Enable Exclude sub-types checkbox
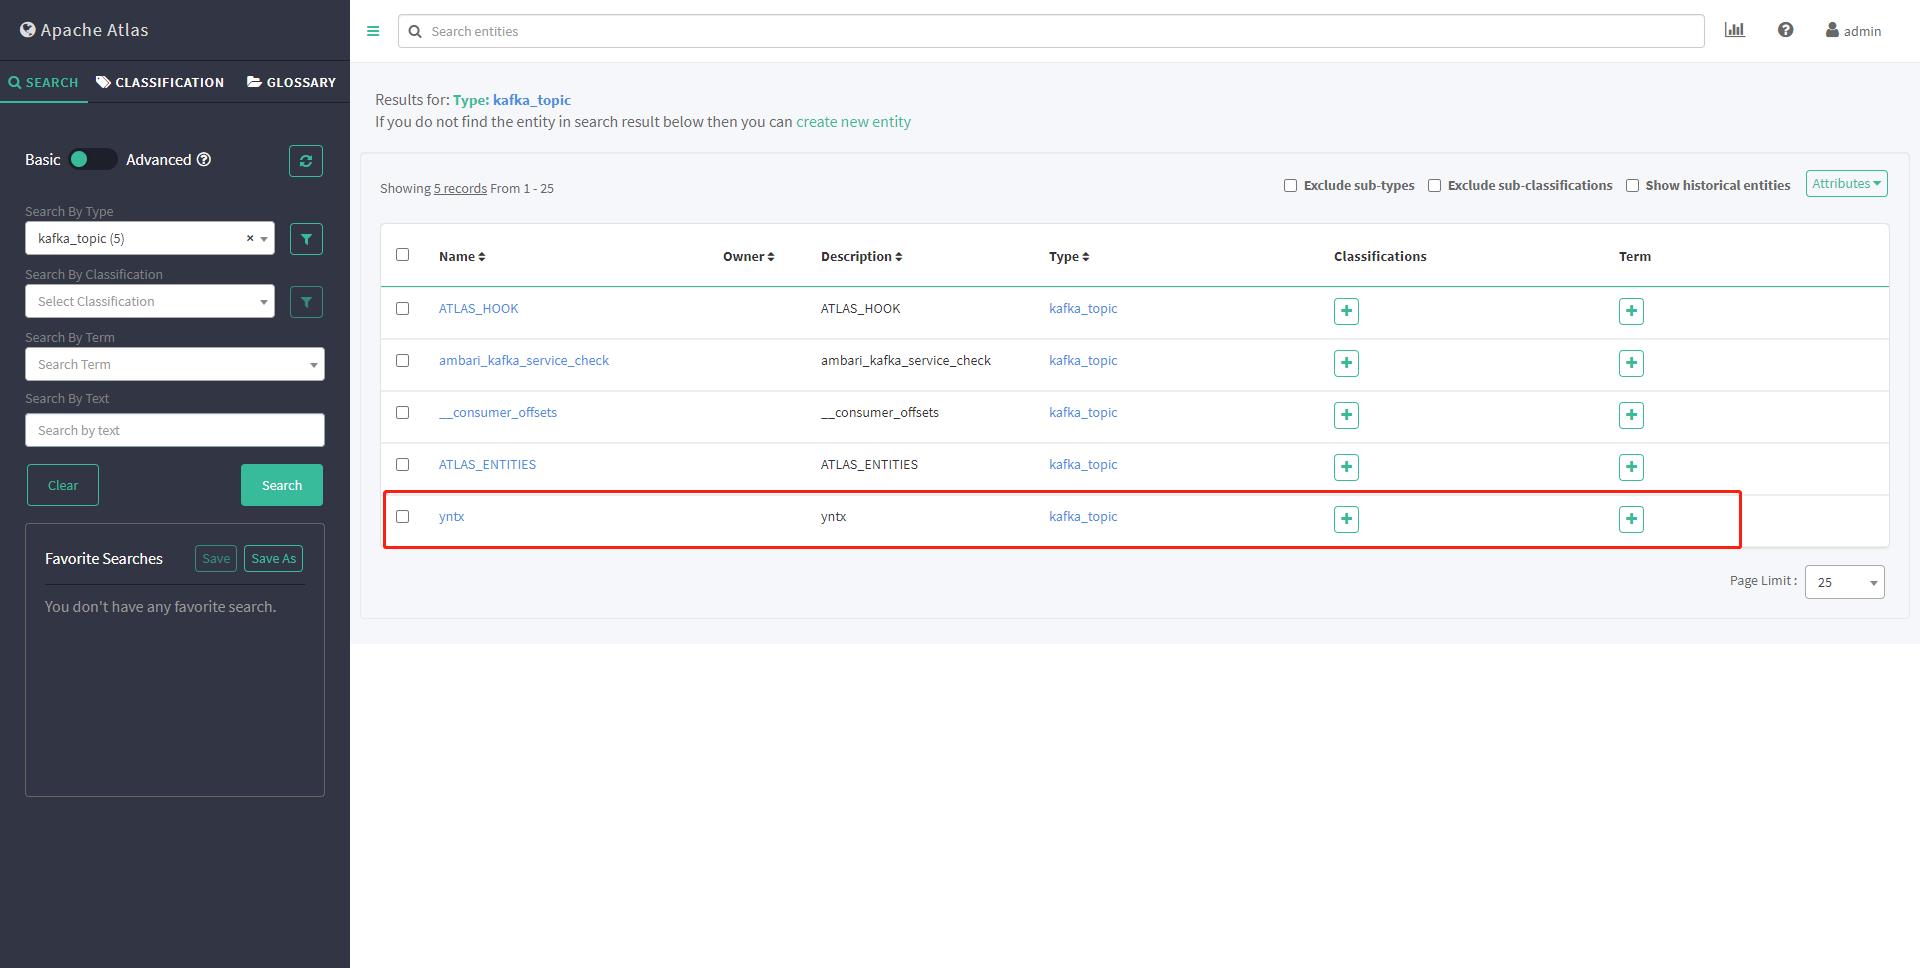The width and height of the screenshot is (1920, 968). pos(1290,185)
